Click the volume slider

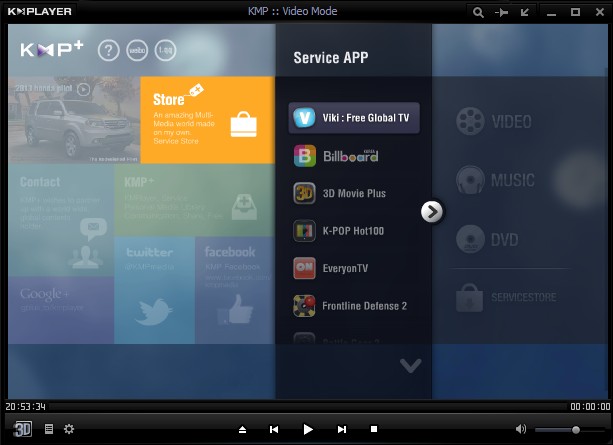click(x=569, y=430)
